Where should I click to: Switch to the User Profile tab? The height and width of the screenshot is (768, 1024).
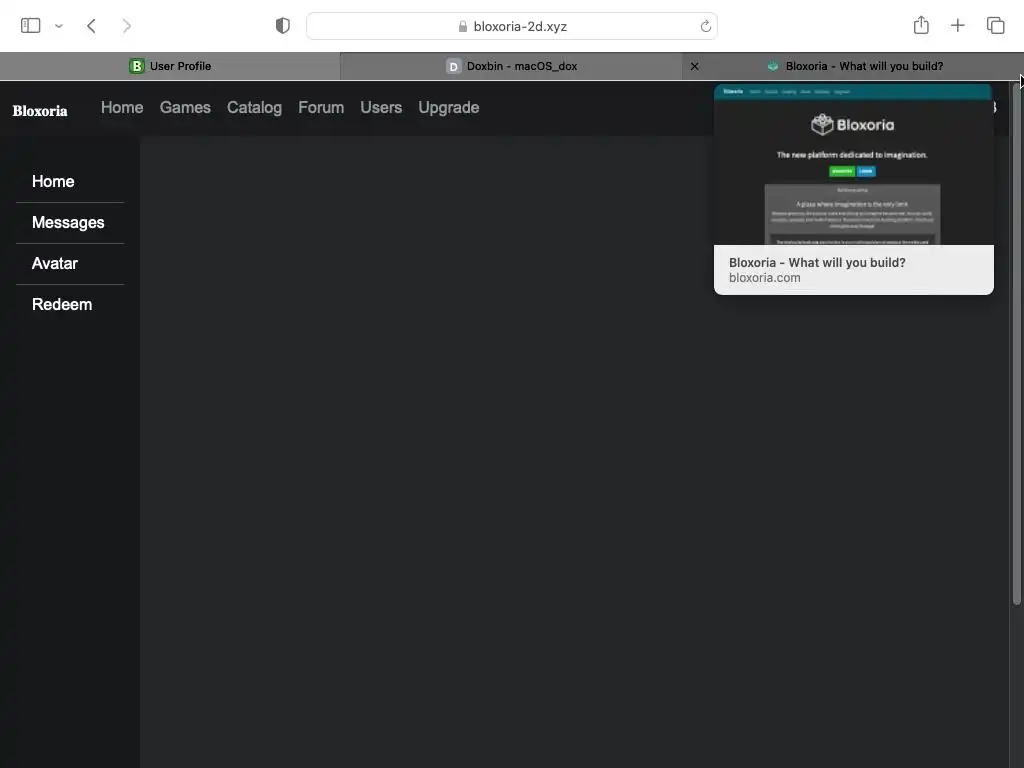click(x=170, y=66)
